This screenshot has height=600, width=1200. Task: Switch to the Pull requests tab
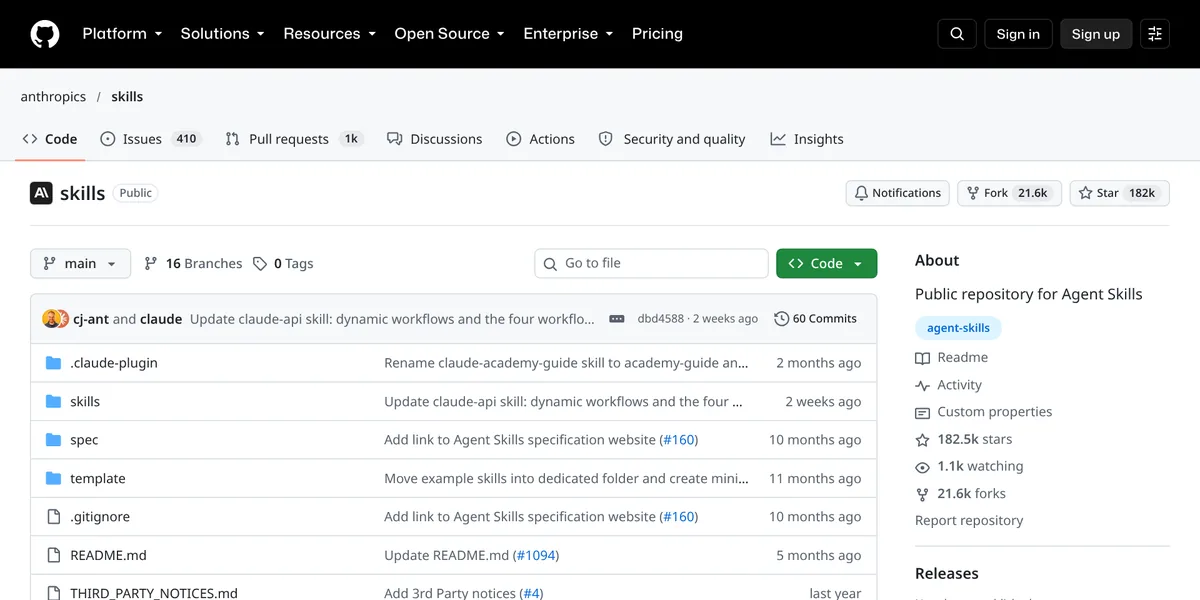293,139
